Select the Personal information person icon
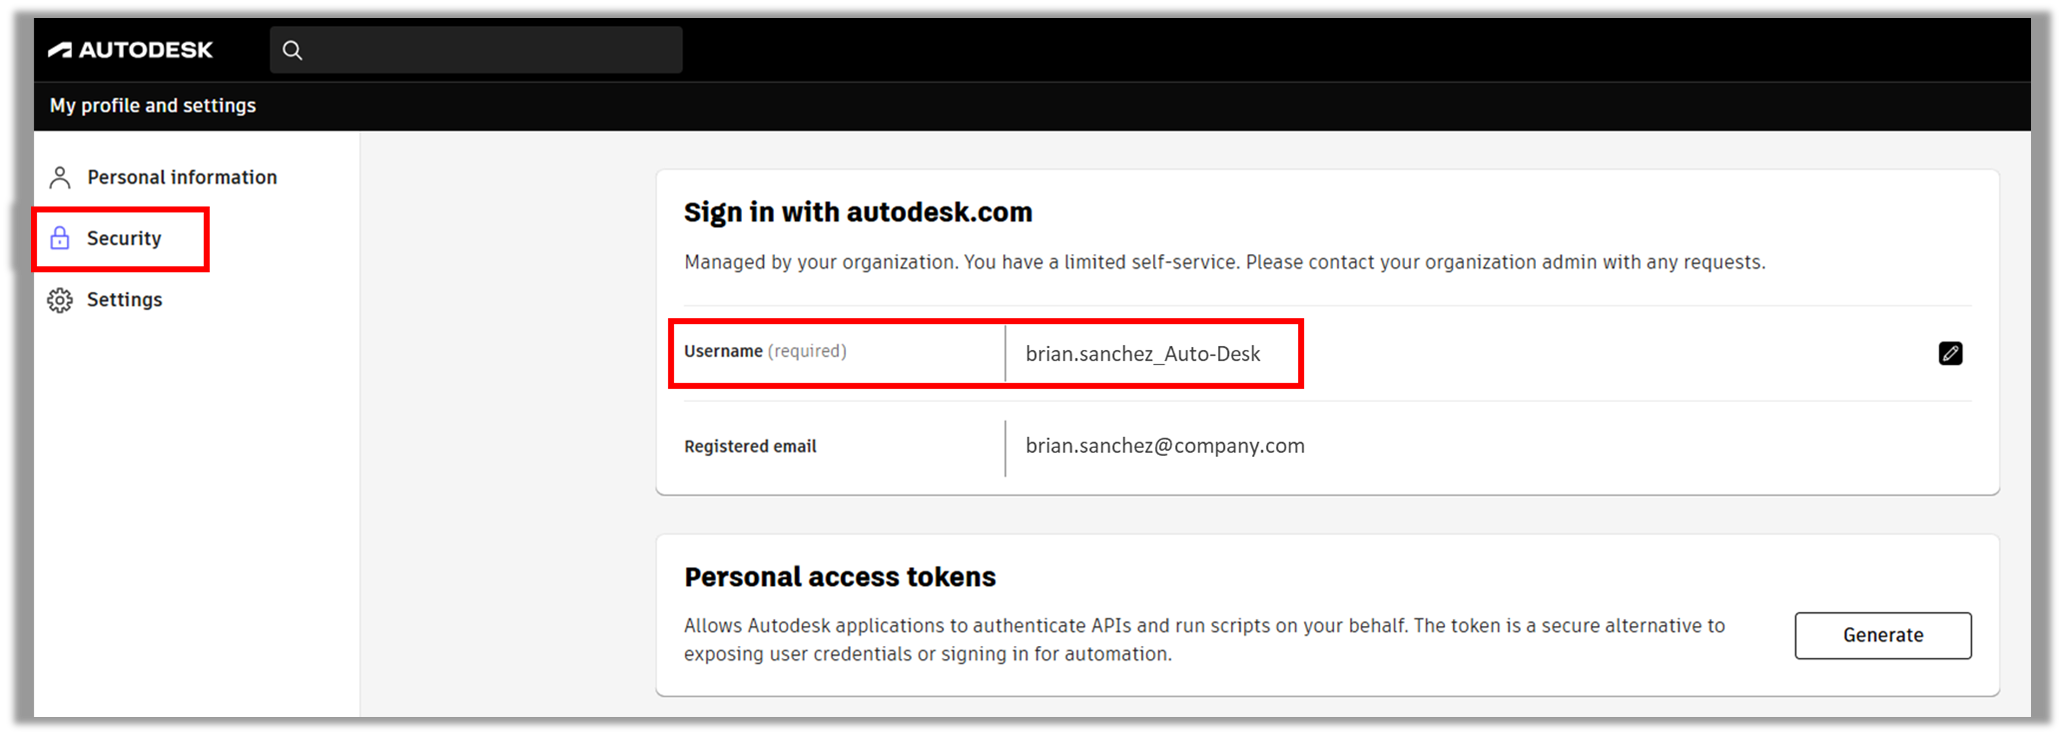2062x735 pixels. point(60,176)
